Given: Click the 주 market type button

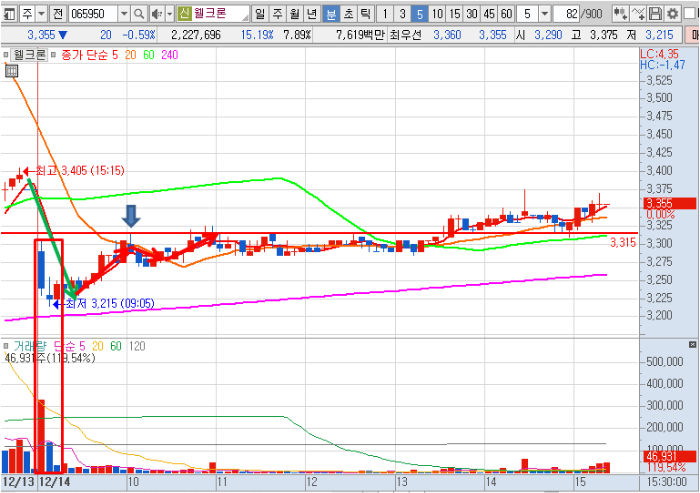Looking at the screenshot, I should point(27,14).
